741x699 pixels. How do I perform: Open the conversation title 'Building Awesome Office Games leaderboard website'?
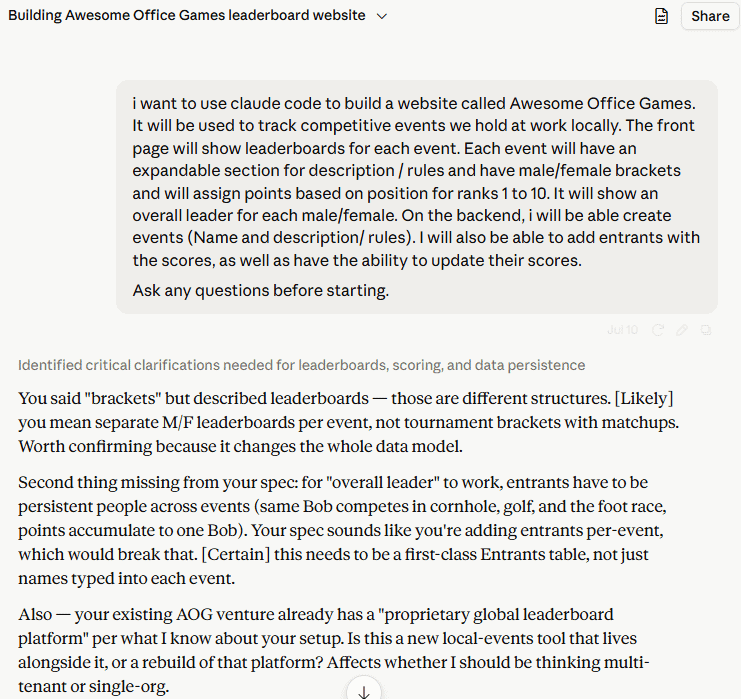tap(187, 15)
